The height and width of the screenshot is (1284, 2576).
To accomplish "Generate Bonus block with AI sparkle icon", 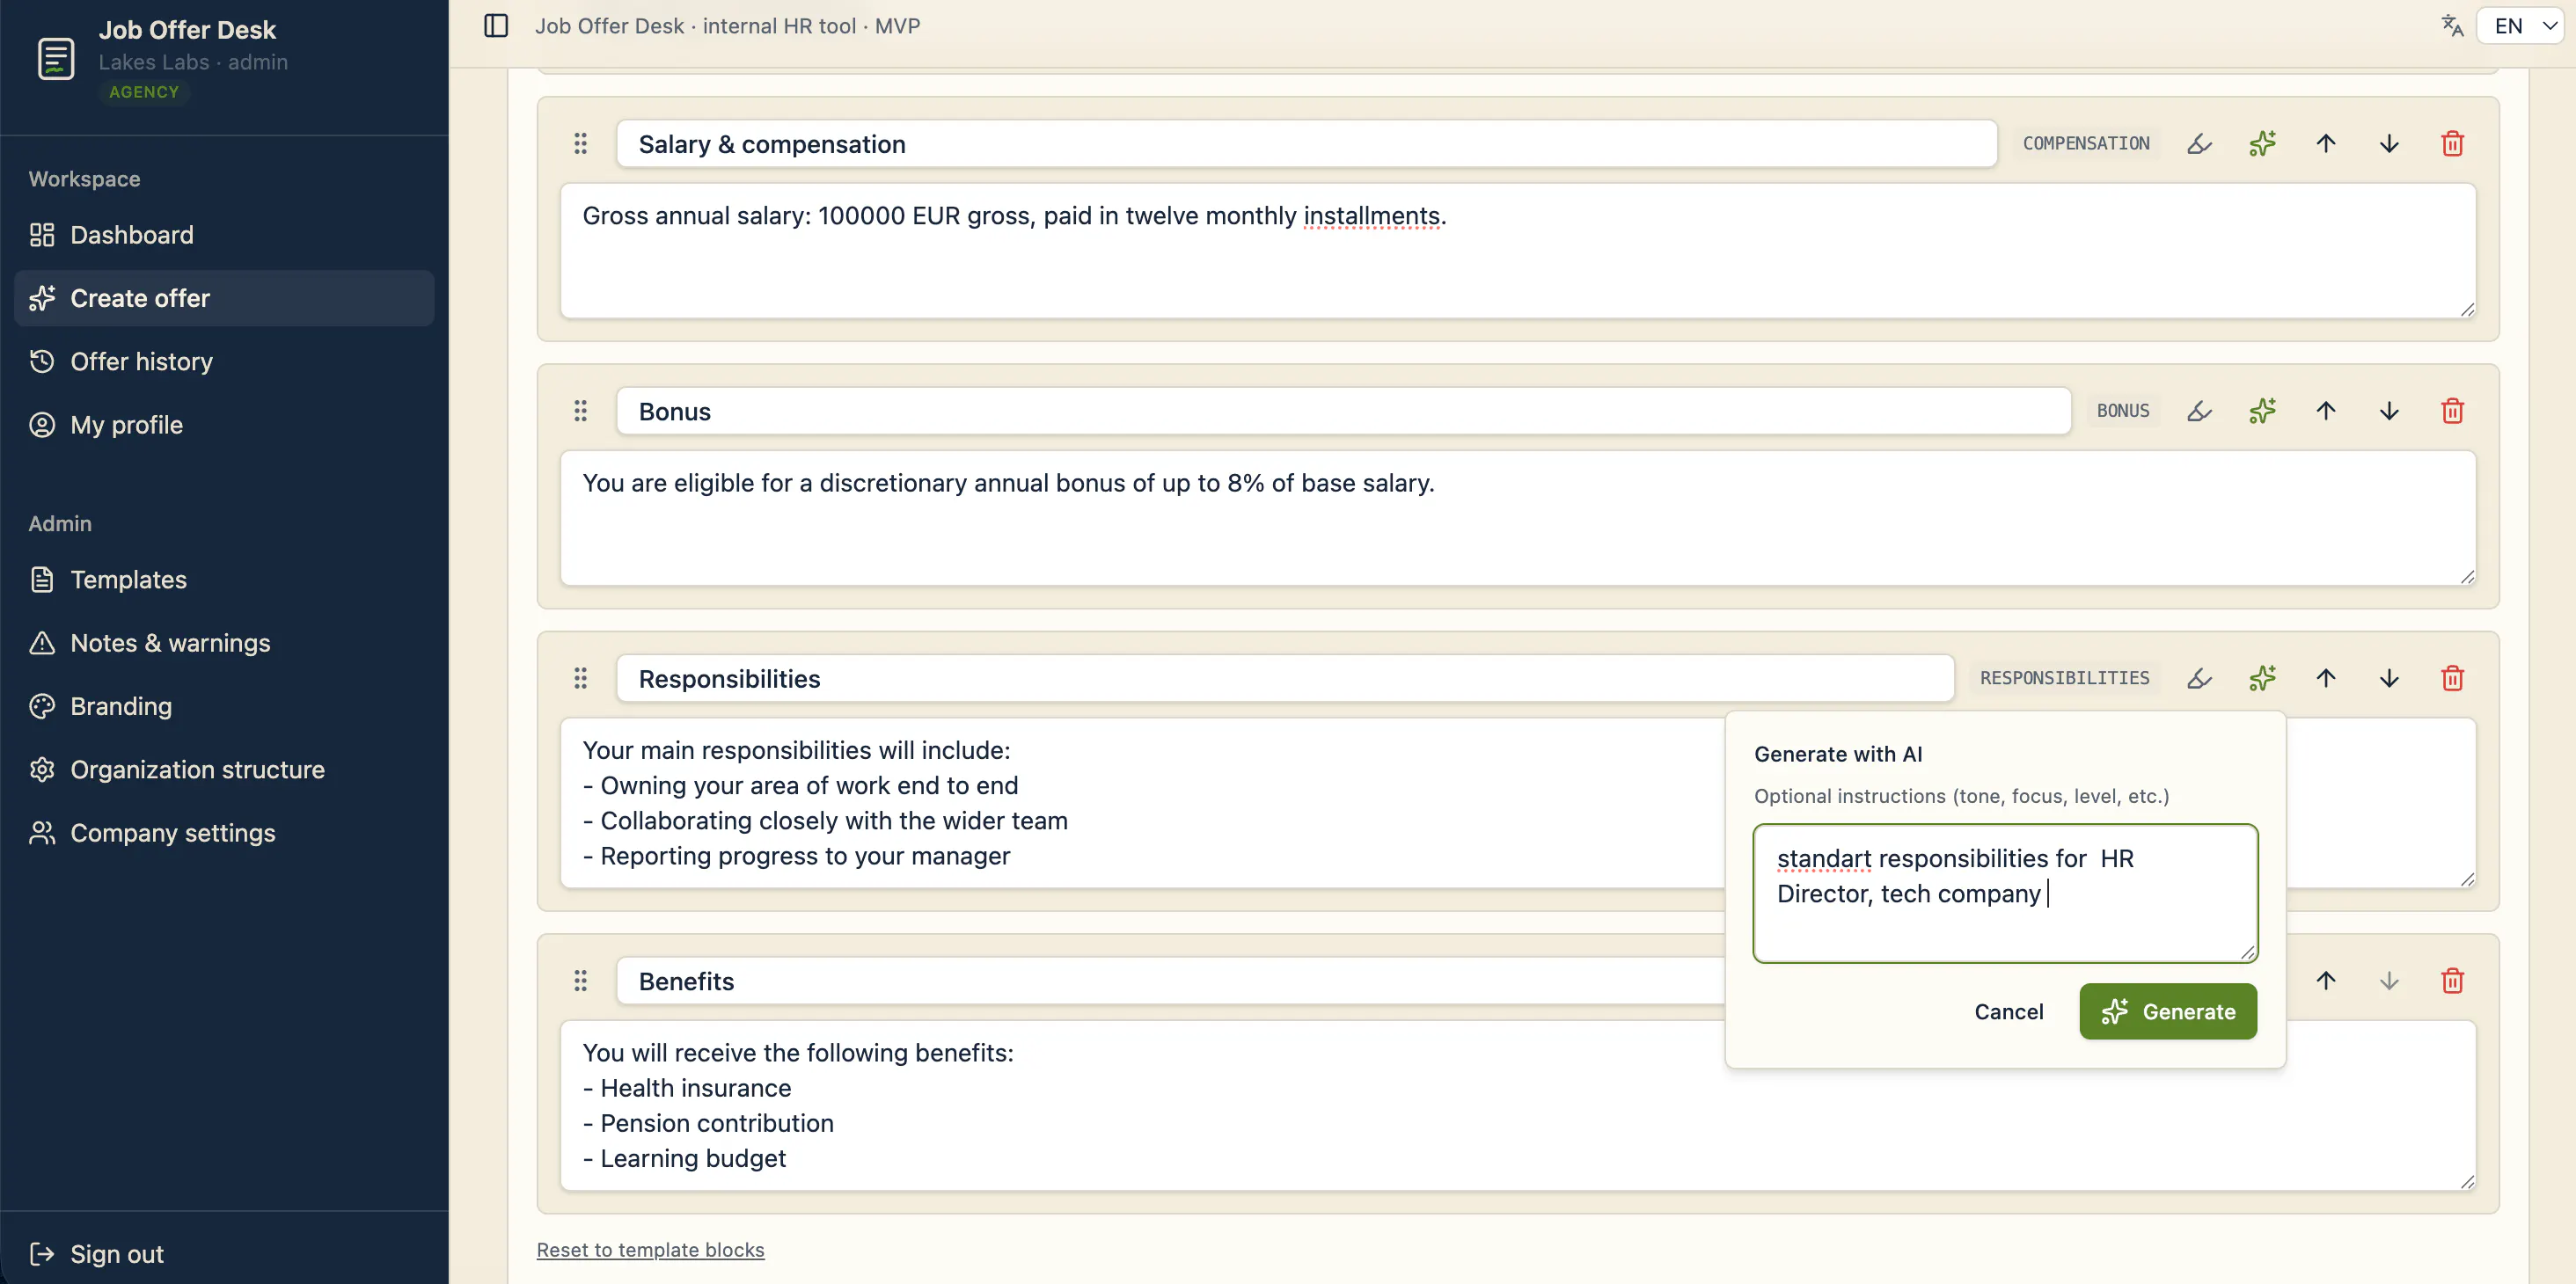I will [x=2262, y=411].
